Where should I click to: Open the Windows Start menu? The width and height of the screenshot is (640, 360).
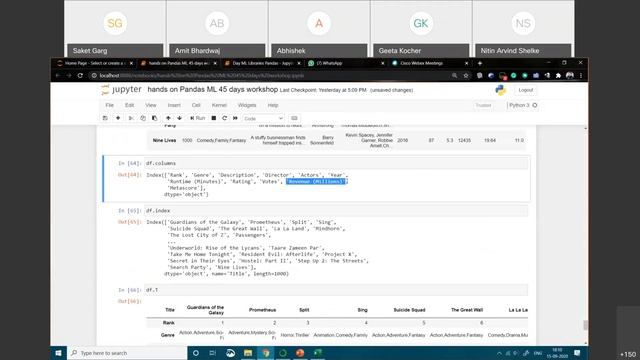58,353
